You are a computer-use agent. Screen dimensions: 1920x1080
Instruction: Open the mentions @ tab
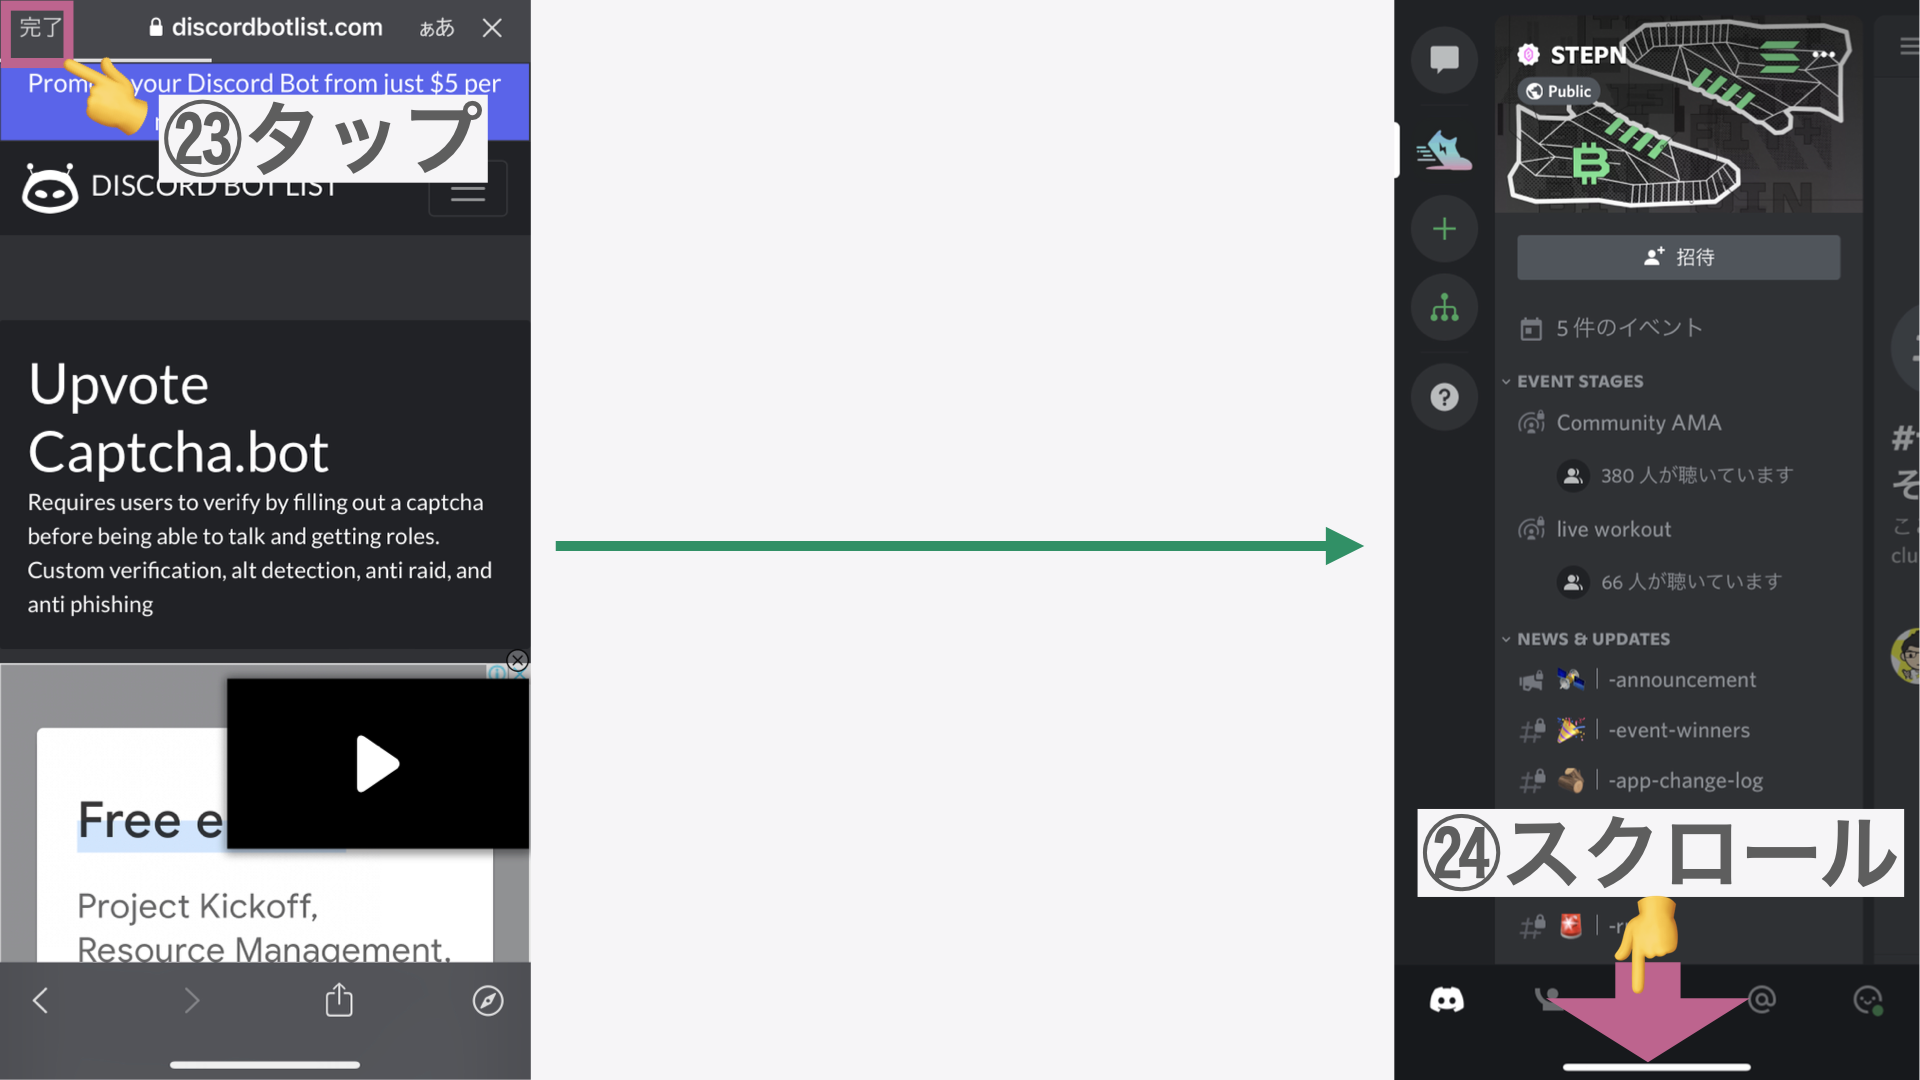pyautogui.click(x=1761, y=999)
